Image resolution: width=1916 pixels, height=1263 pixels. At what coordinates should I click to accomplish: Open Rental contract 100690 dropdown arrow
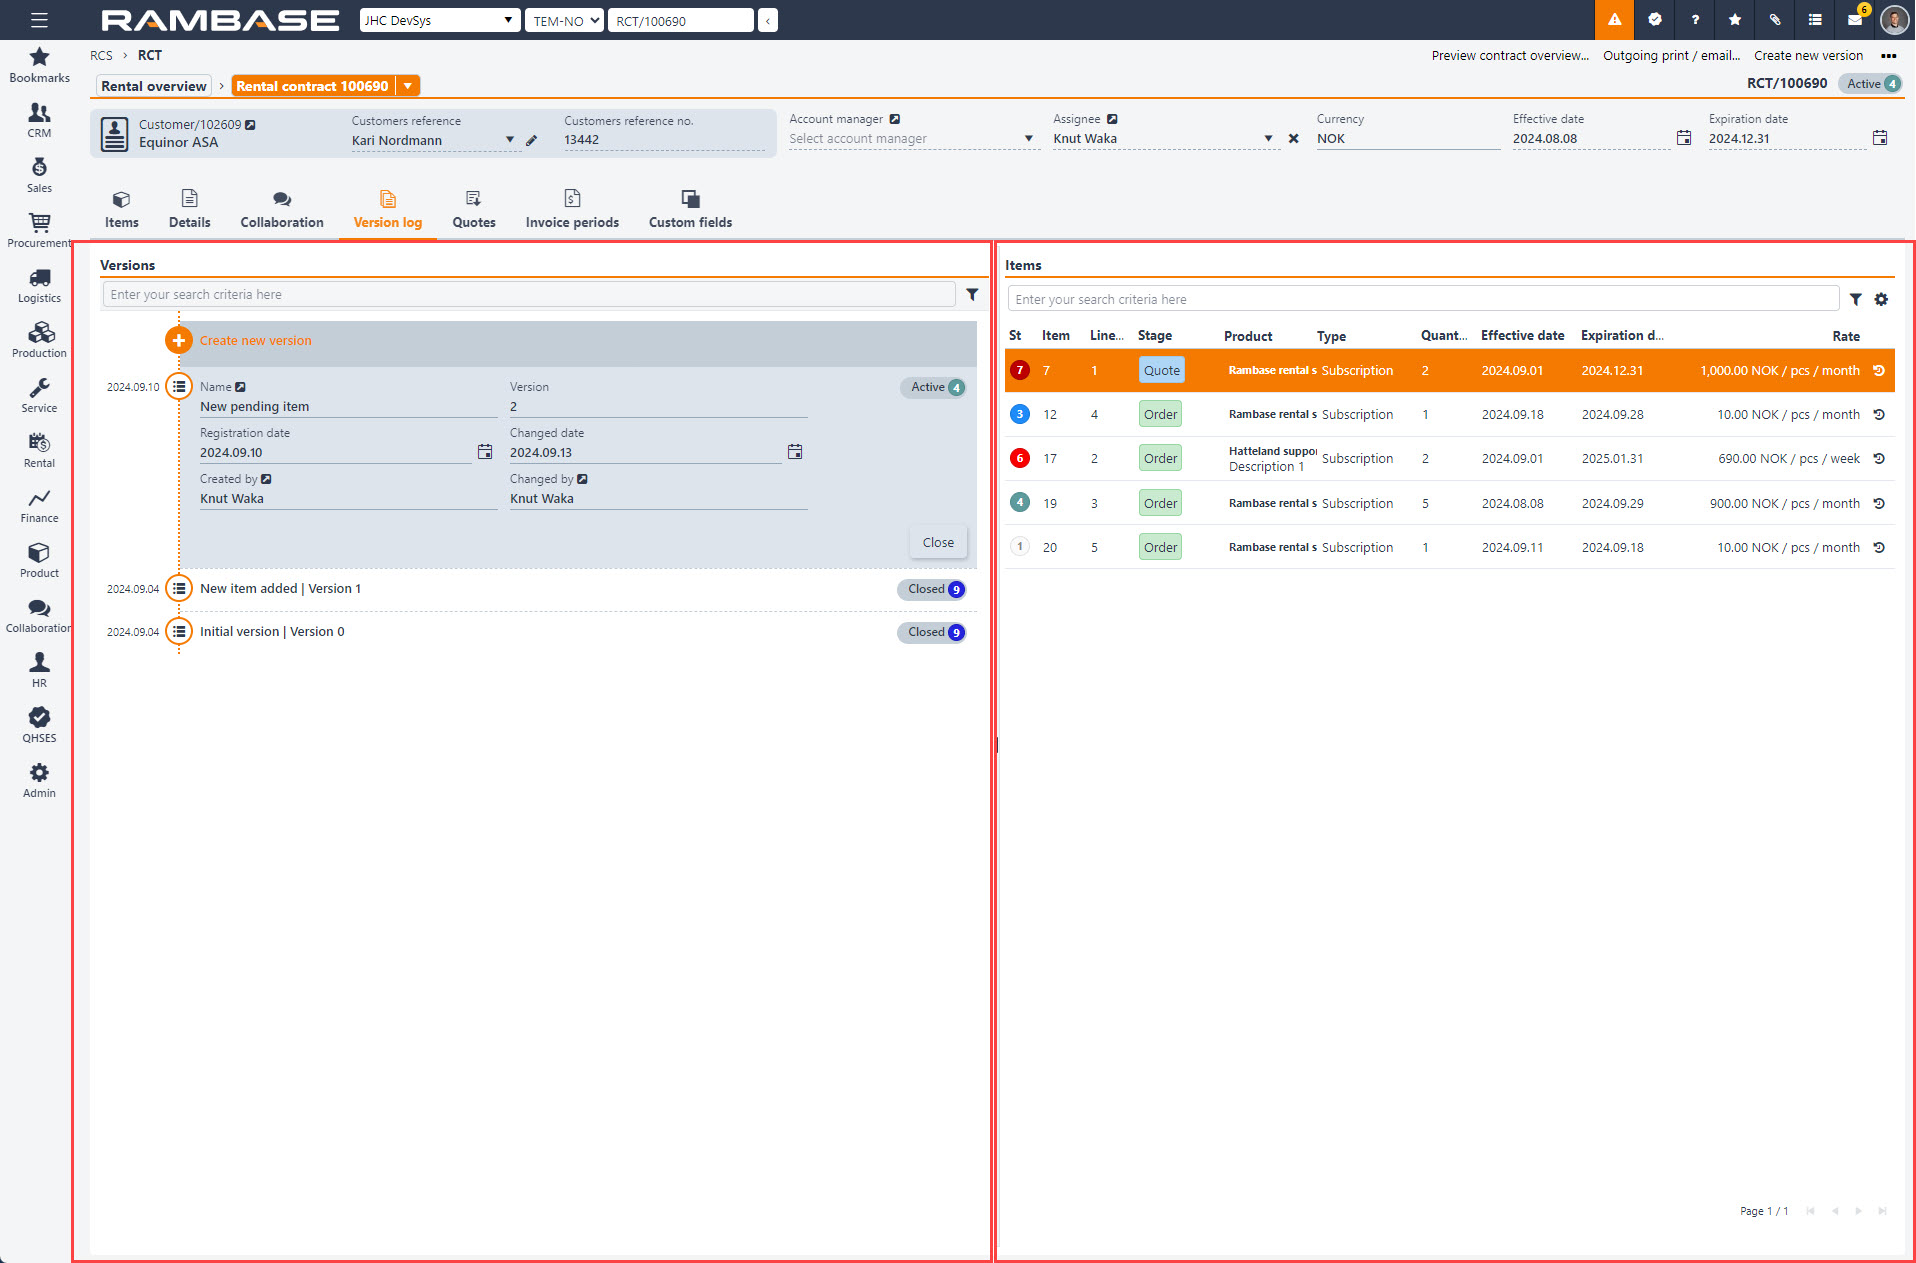click(408, 87)
